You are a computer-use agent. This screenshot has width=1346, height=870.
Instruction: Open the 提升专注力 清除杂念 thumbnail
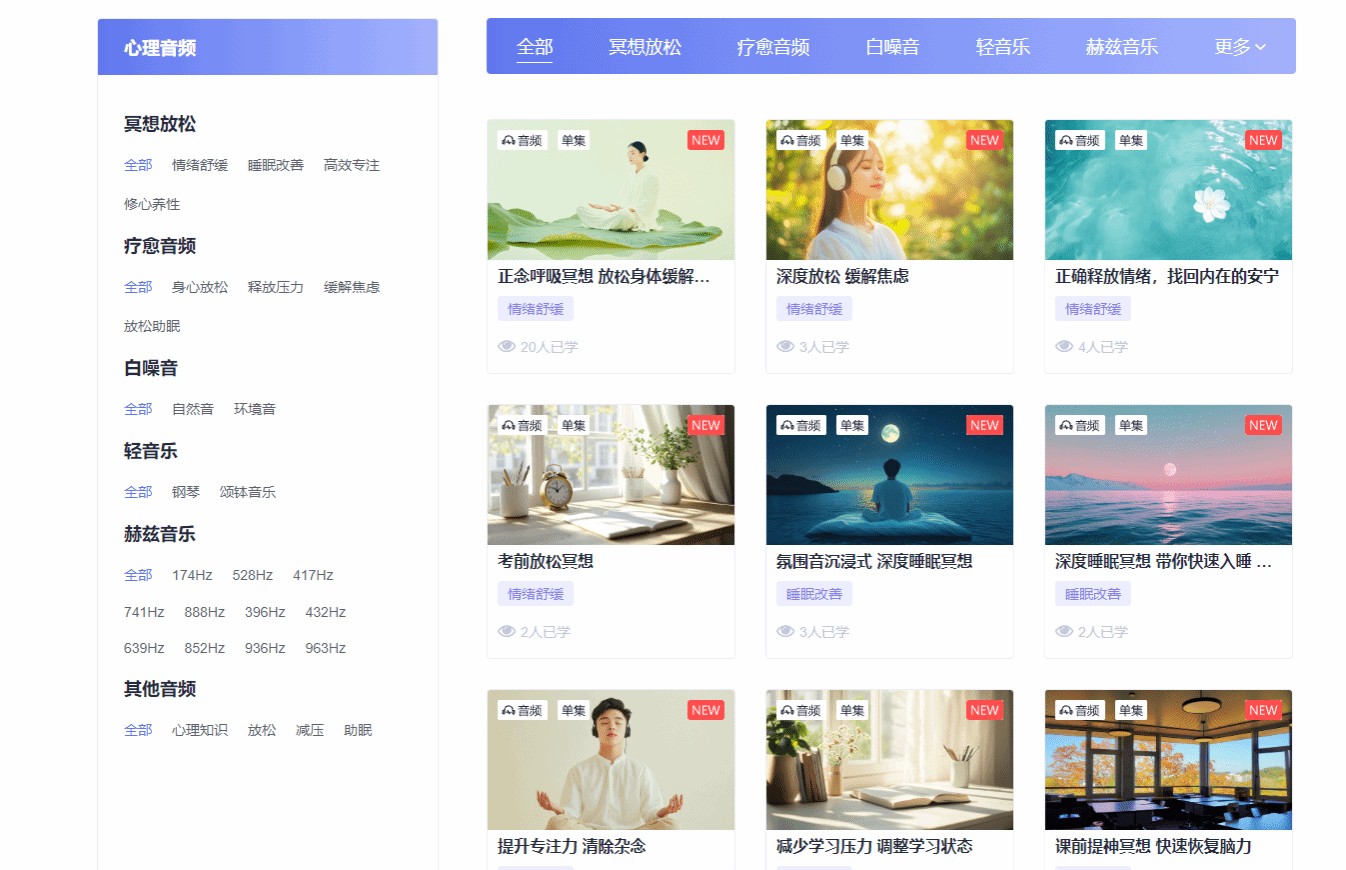pos(610,760)
